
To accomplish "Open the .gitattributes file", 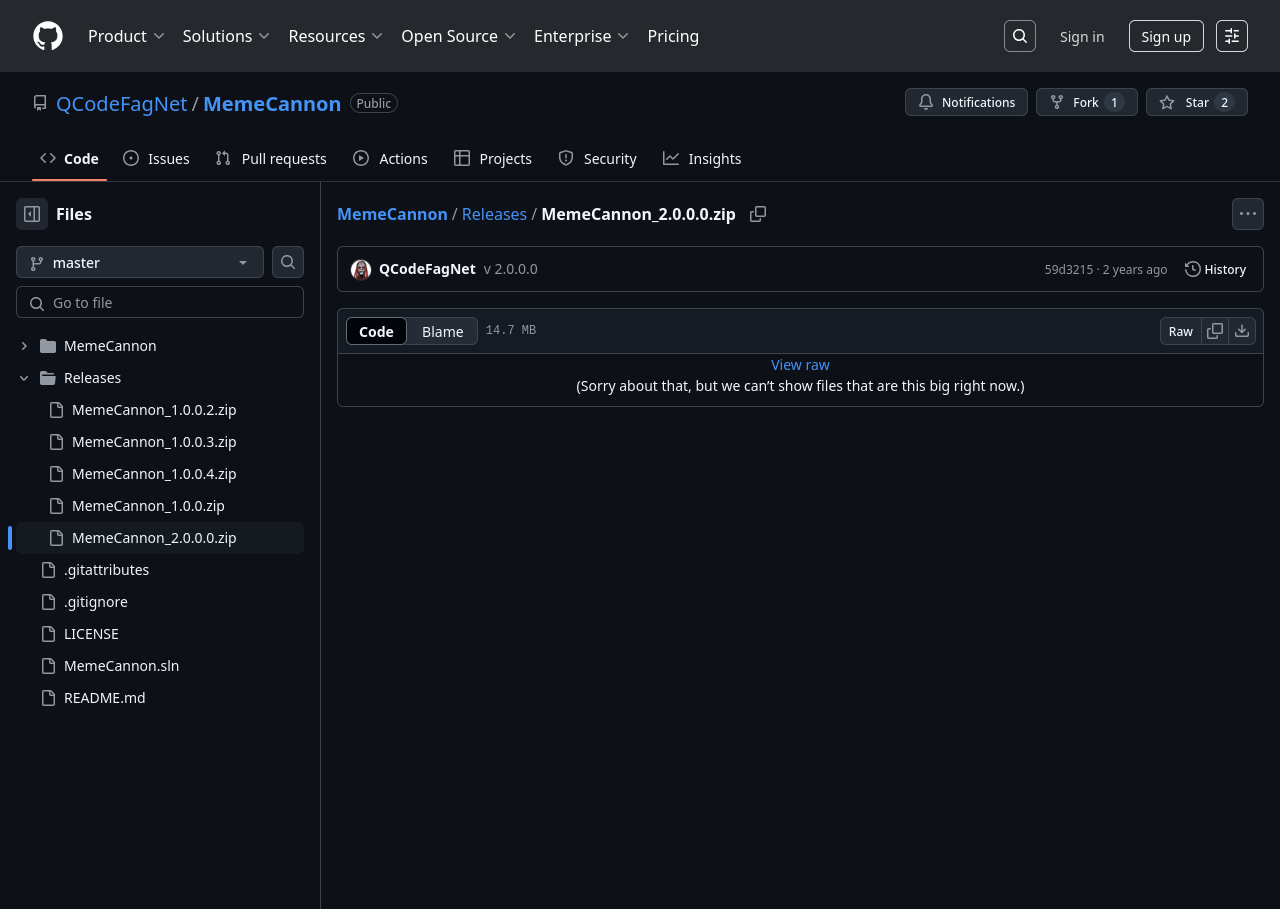I will point(106,570).
